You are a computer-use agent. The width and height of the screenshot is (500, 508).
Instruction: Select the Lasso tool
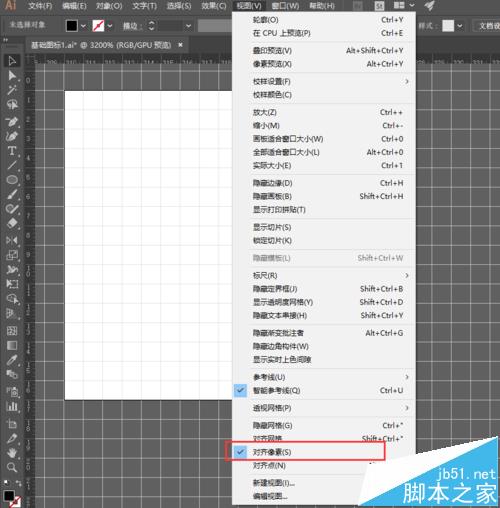click(x=12, y=105)
